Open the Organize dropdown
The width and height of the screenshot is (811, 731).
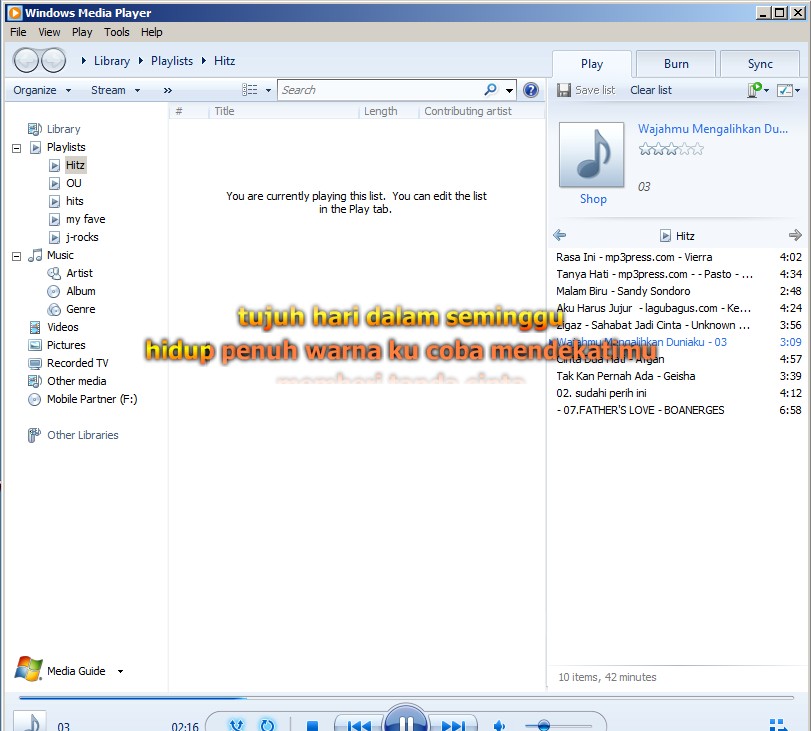click(x=42, y=90)
